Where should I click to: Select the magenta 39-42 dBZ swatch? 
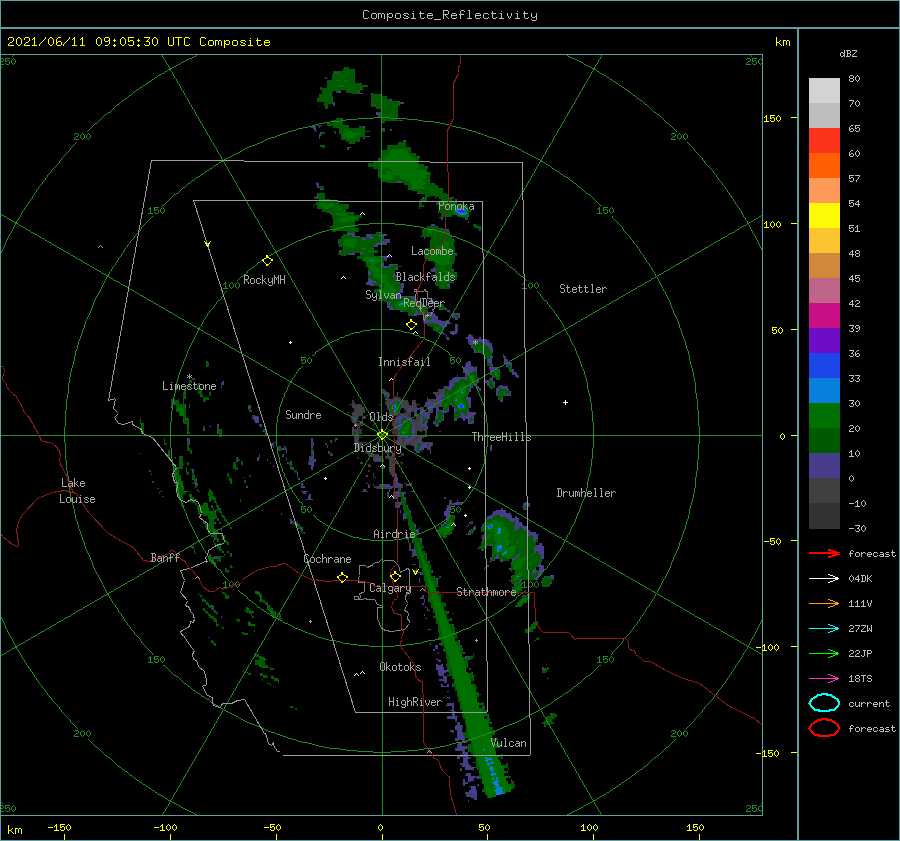click(x=824, y=316)
